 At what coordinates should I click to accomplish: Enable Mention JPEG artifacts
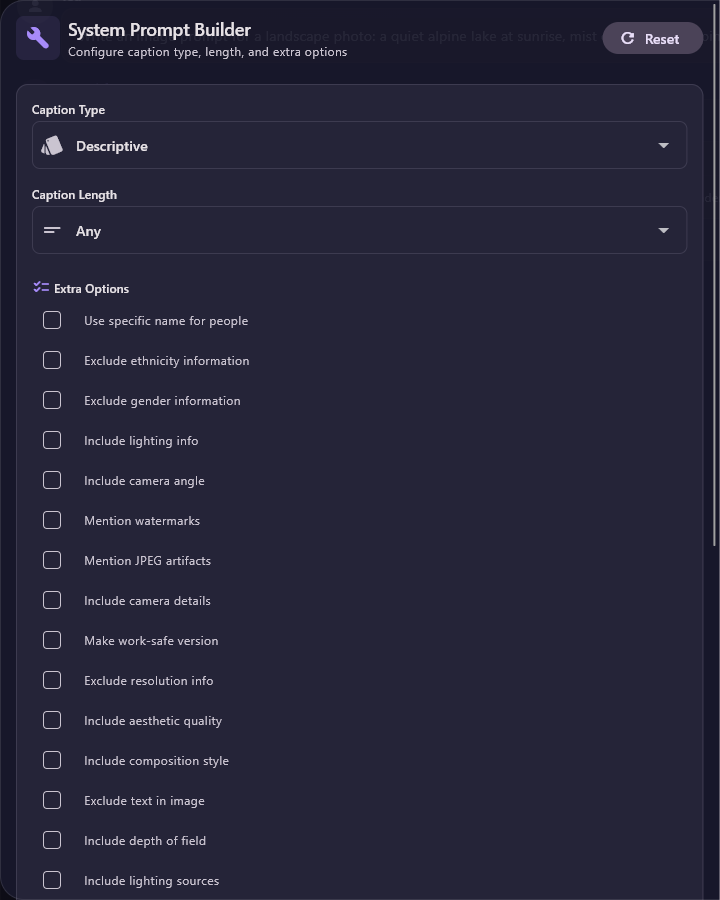(x=52, y=560)
